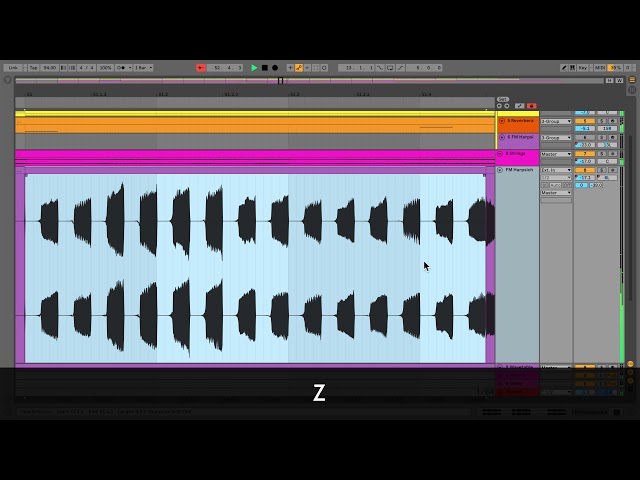Open FM Harpsich 1/2 input channel dropdown

click(x=556, y=178)
